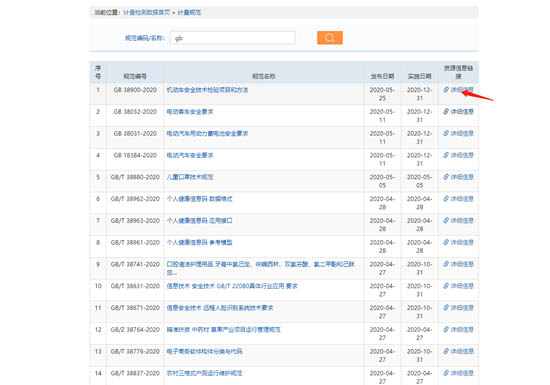This screenshot has height=385, width=550.
Task: Open the link icon for GB 18384-2020 row
Action: click(446, 155)
